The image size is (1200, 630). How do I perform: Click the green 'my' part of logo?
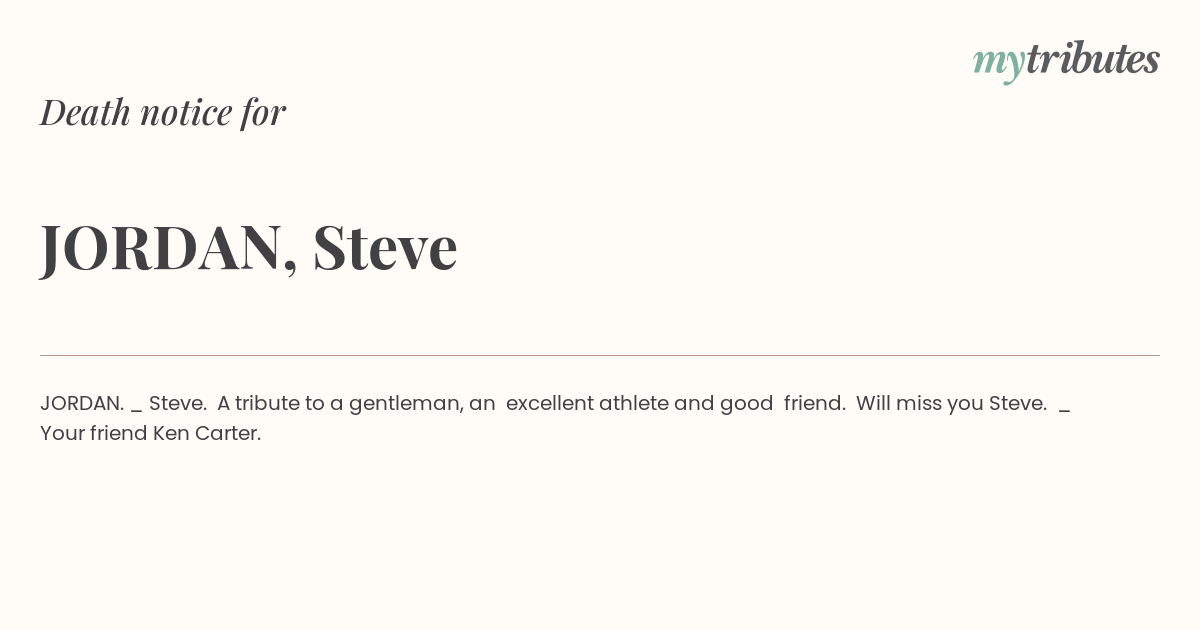pos(998,65)
